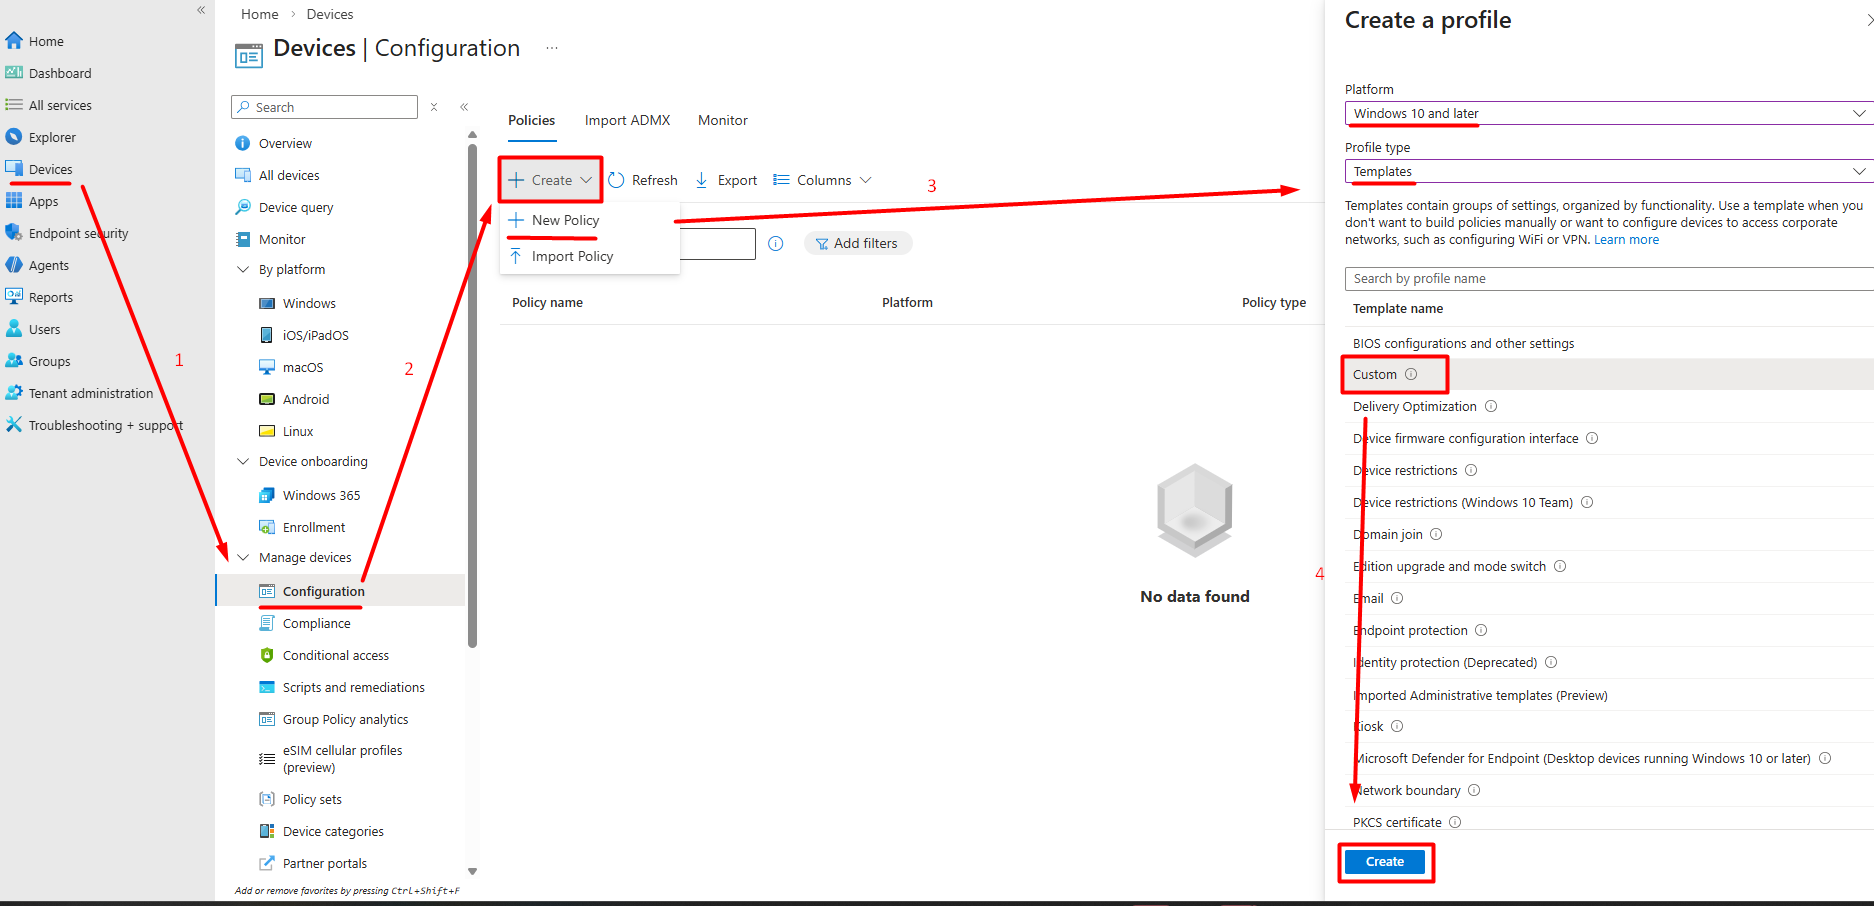Select Endpoint security in the sidebar
Viewport: 1874px width, 906px height.
(80, 233)
